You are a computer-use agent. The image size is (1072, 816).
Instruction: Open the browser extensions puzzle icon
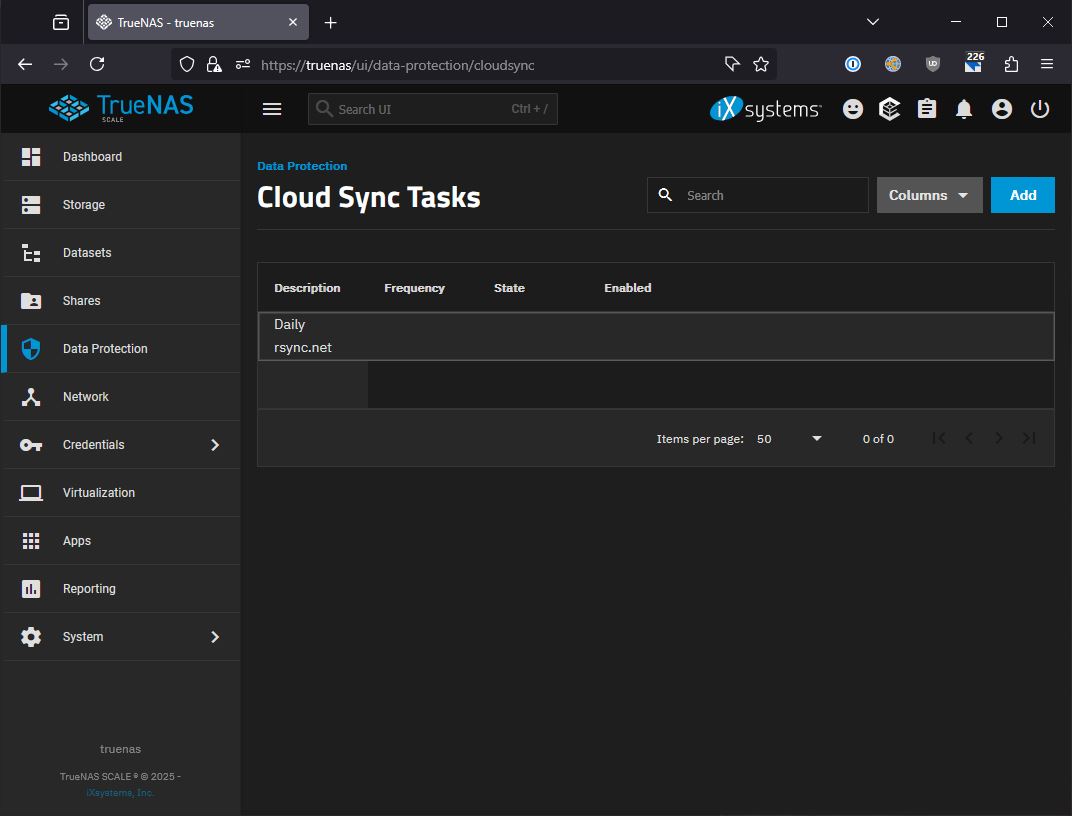pyautogui.click(x=1011, y=64)
